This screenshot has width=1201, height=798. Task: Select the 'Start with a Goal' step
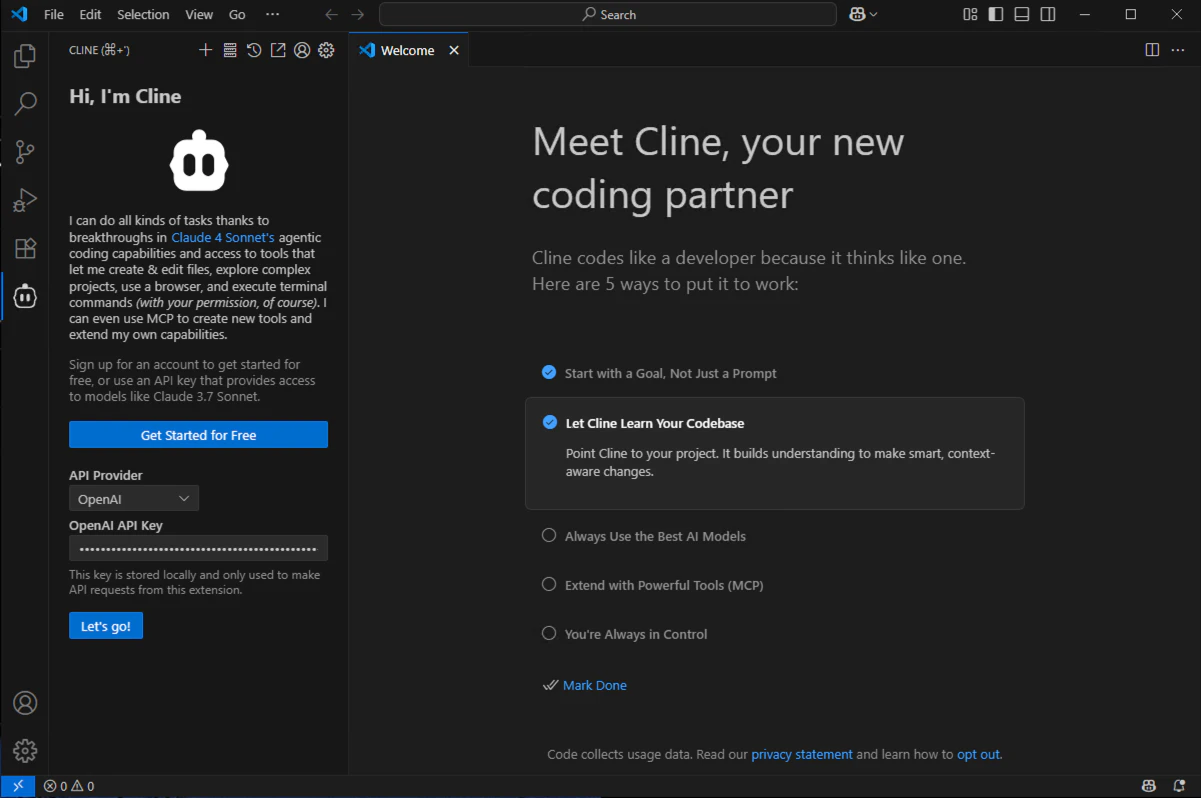(x=660, y=373)
